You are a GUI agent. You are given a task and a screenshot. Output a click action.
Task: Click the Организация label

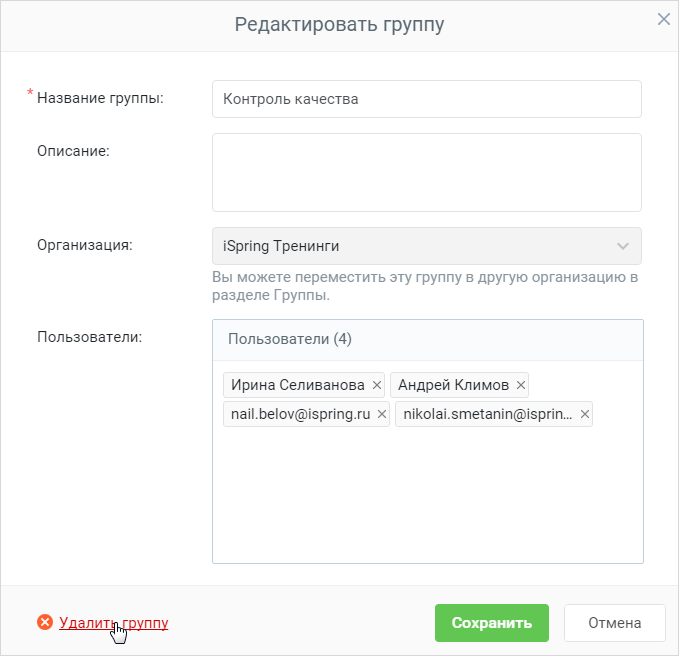coord(84,245)
